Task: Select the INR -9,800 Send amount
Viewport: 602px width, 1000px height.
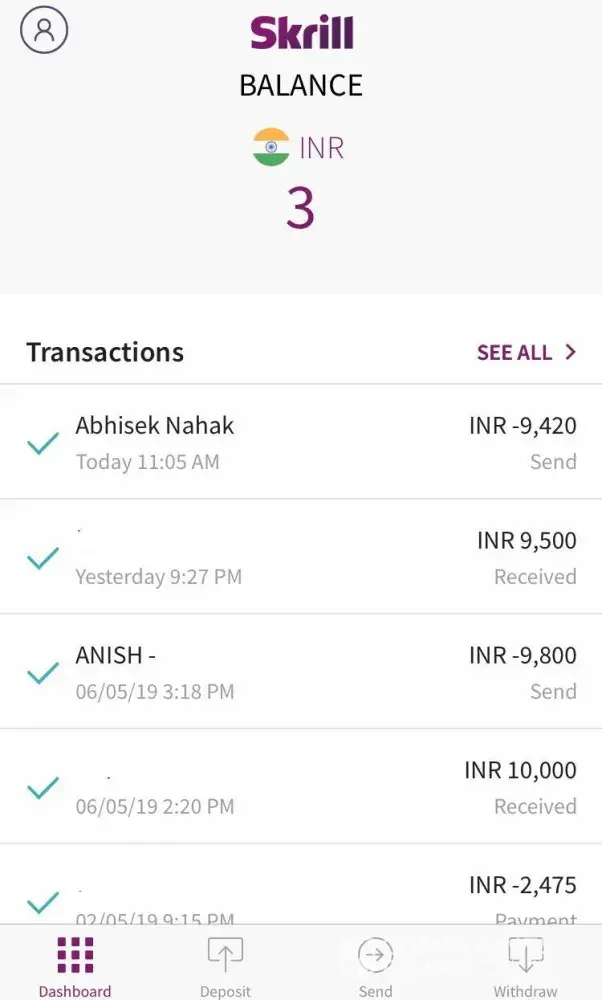Action: [522, 656]
